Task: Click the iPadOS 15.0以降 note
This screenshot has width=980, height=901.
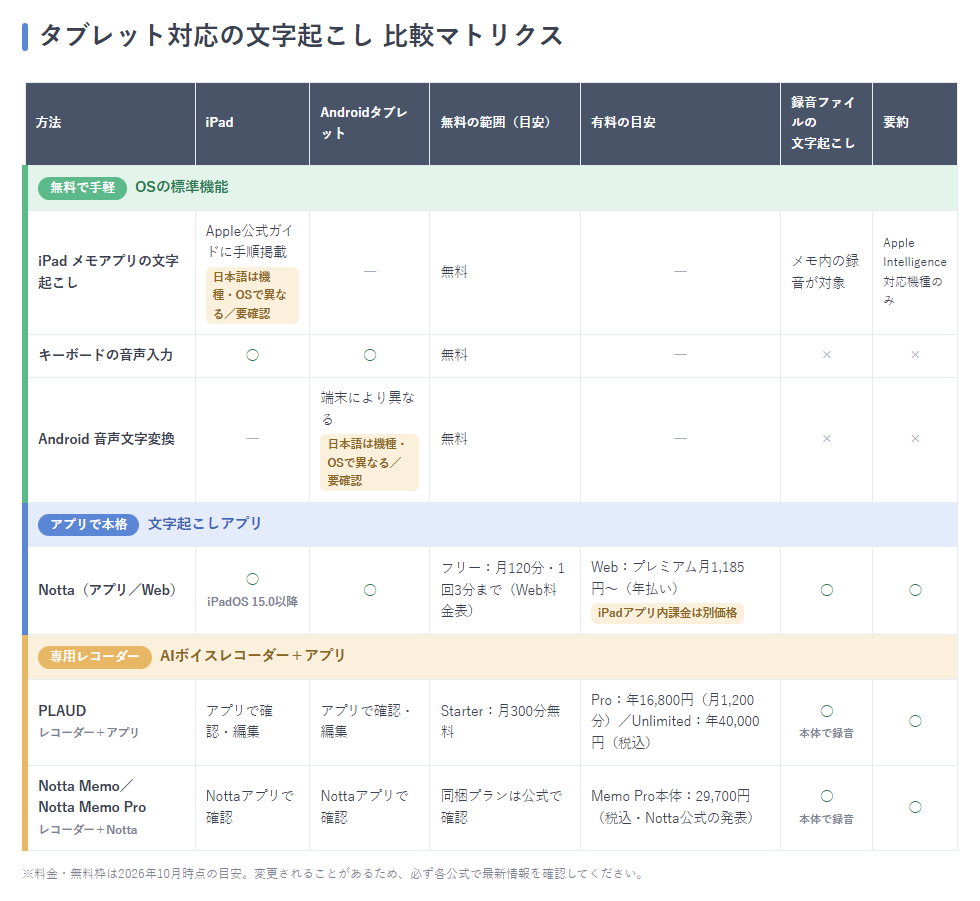Action: [252, 602]
